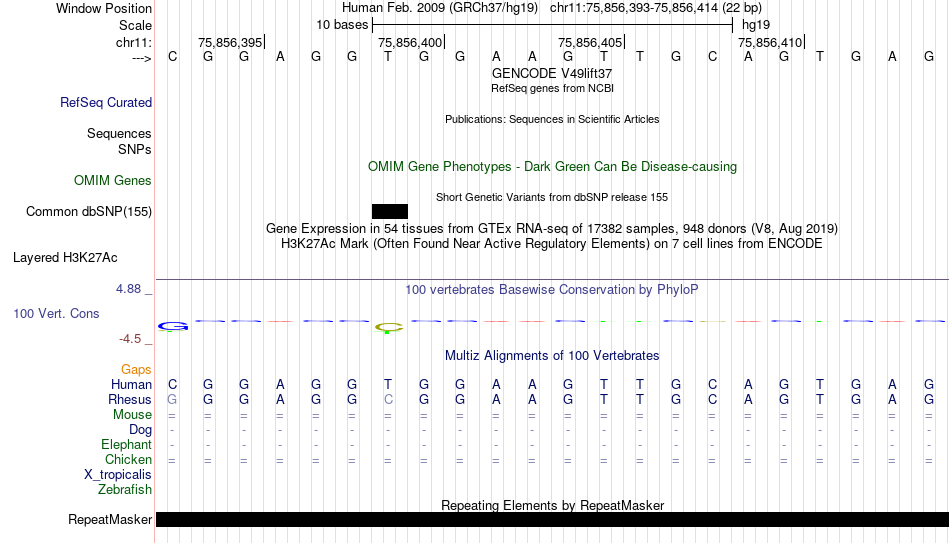This screenshot has width=950, height=543.
Task: Click the Layered H3K27Ac track label
Action: point(65,258)
